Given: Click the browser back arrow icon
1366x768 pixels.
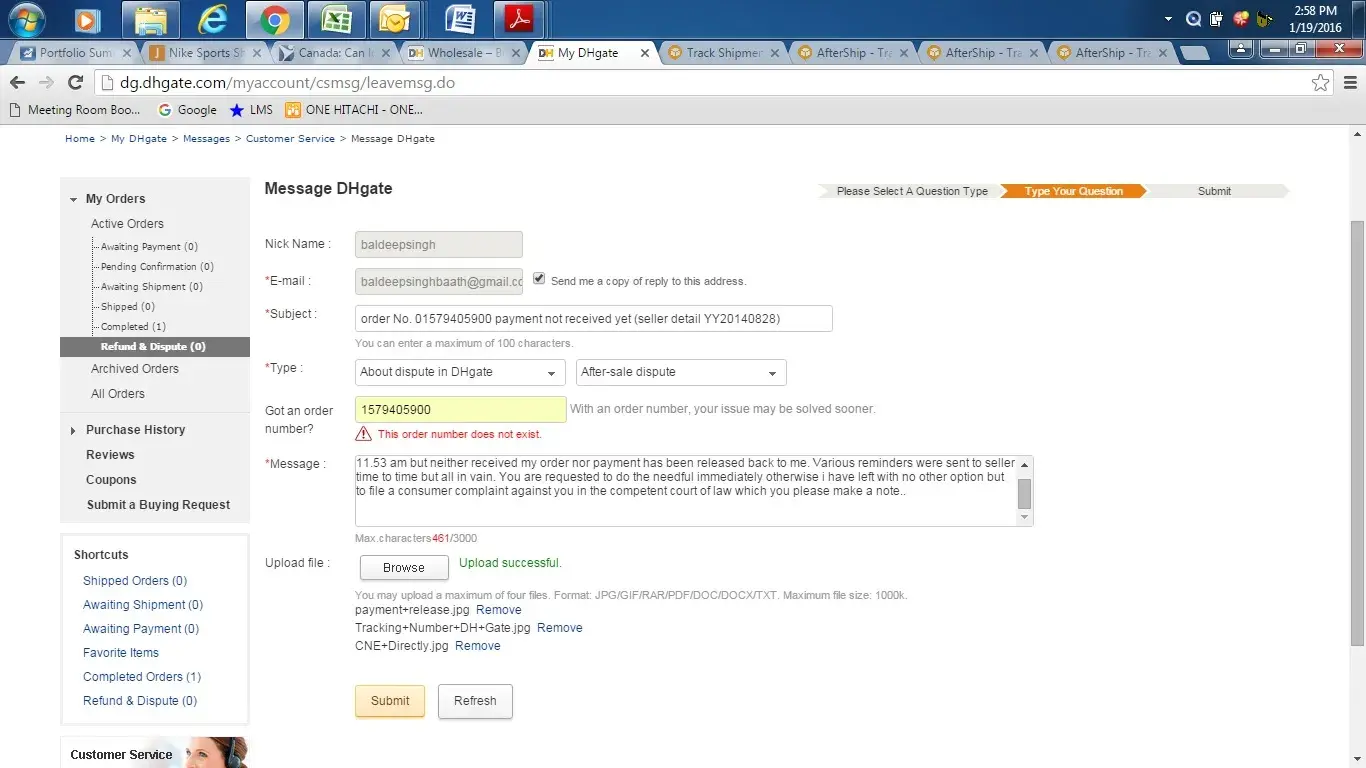Looking at the screenshot, I should (17, 83).
